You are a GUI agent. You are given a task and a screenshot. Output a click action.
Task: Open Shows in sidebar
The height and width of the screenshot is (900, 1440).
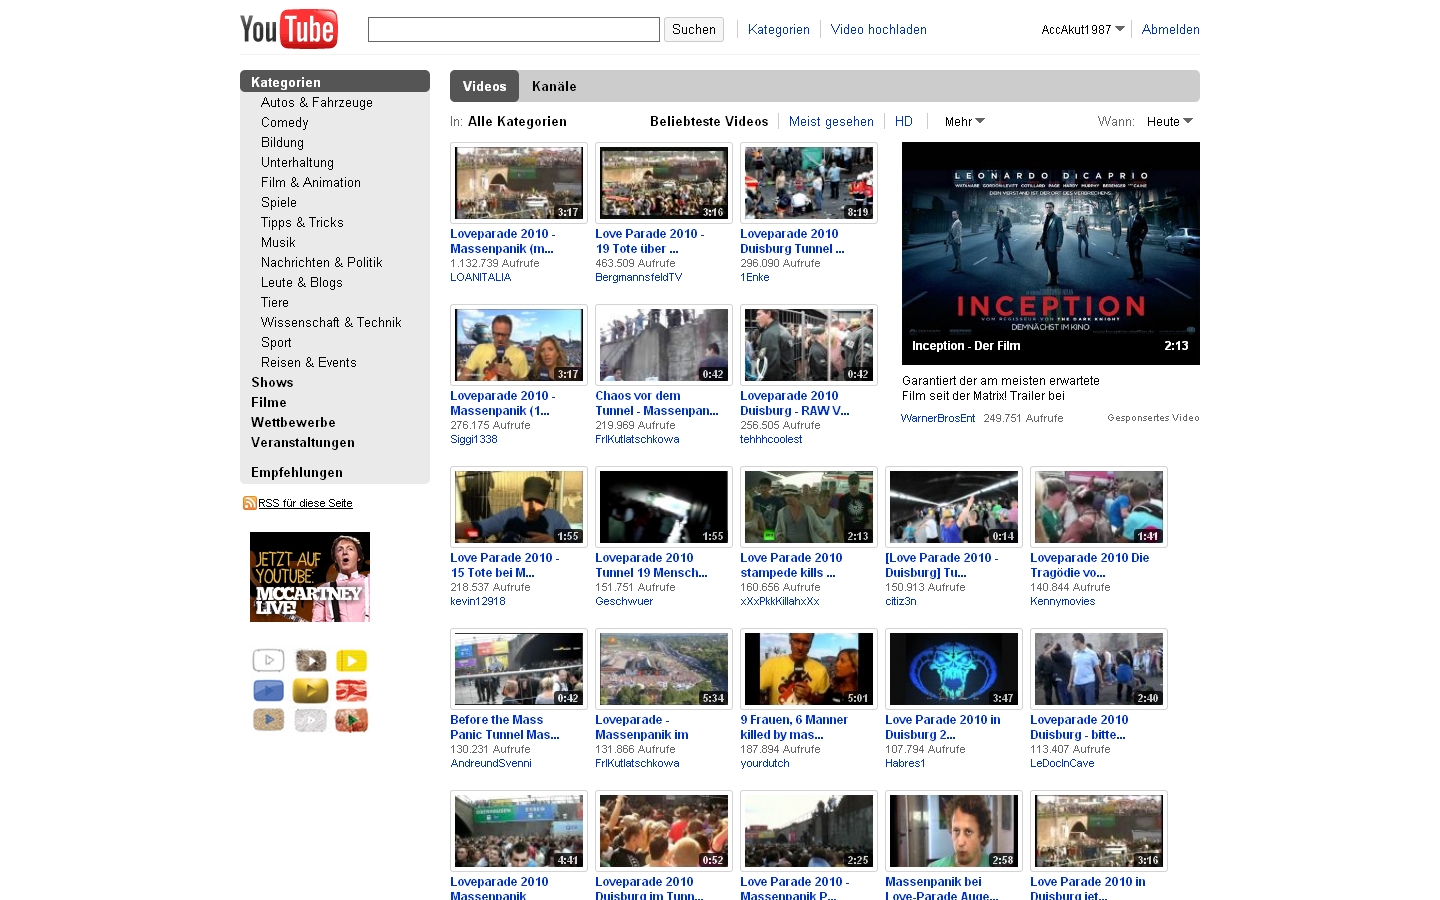[x=272, y=382]
